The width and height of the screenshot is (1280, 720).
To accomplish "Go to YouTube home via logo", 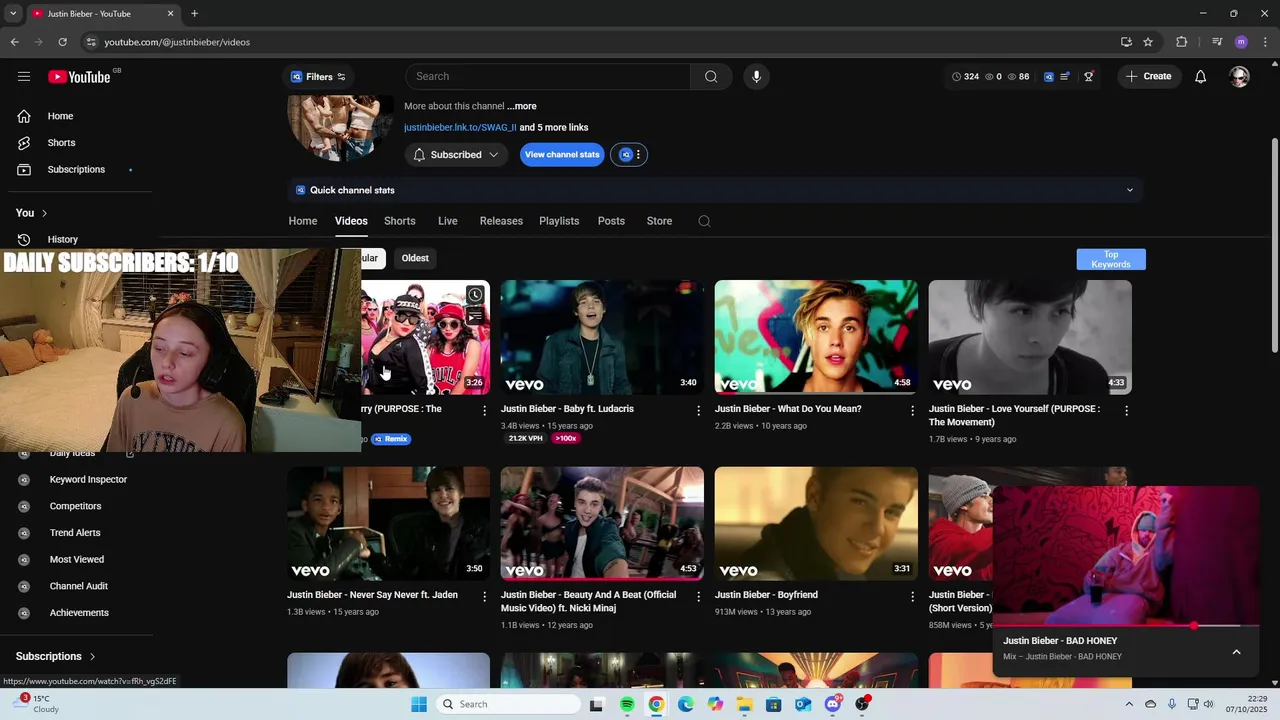I will click(79, 77).
